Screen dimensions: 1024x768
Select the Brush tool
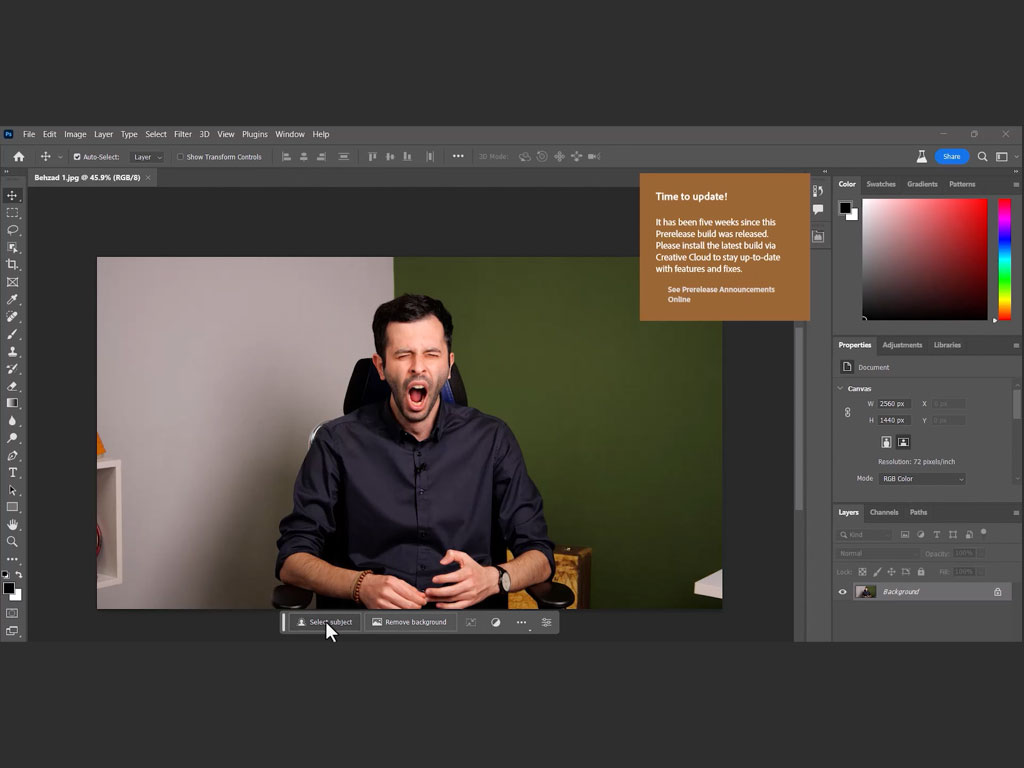[12, 334]
